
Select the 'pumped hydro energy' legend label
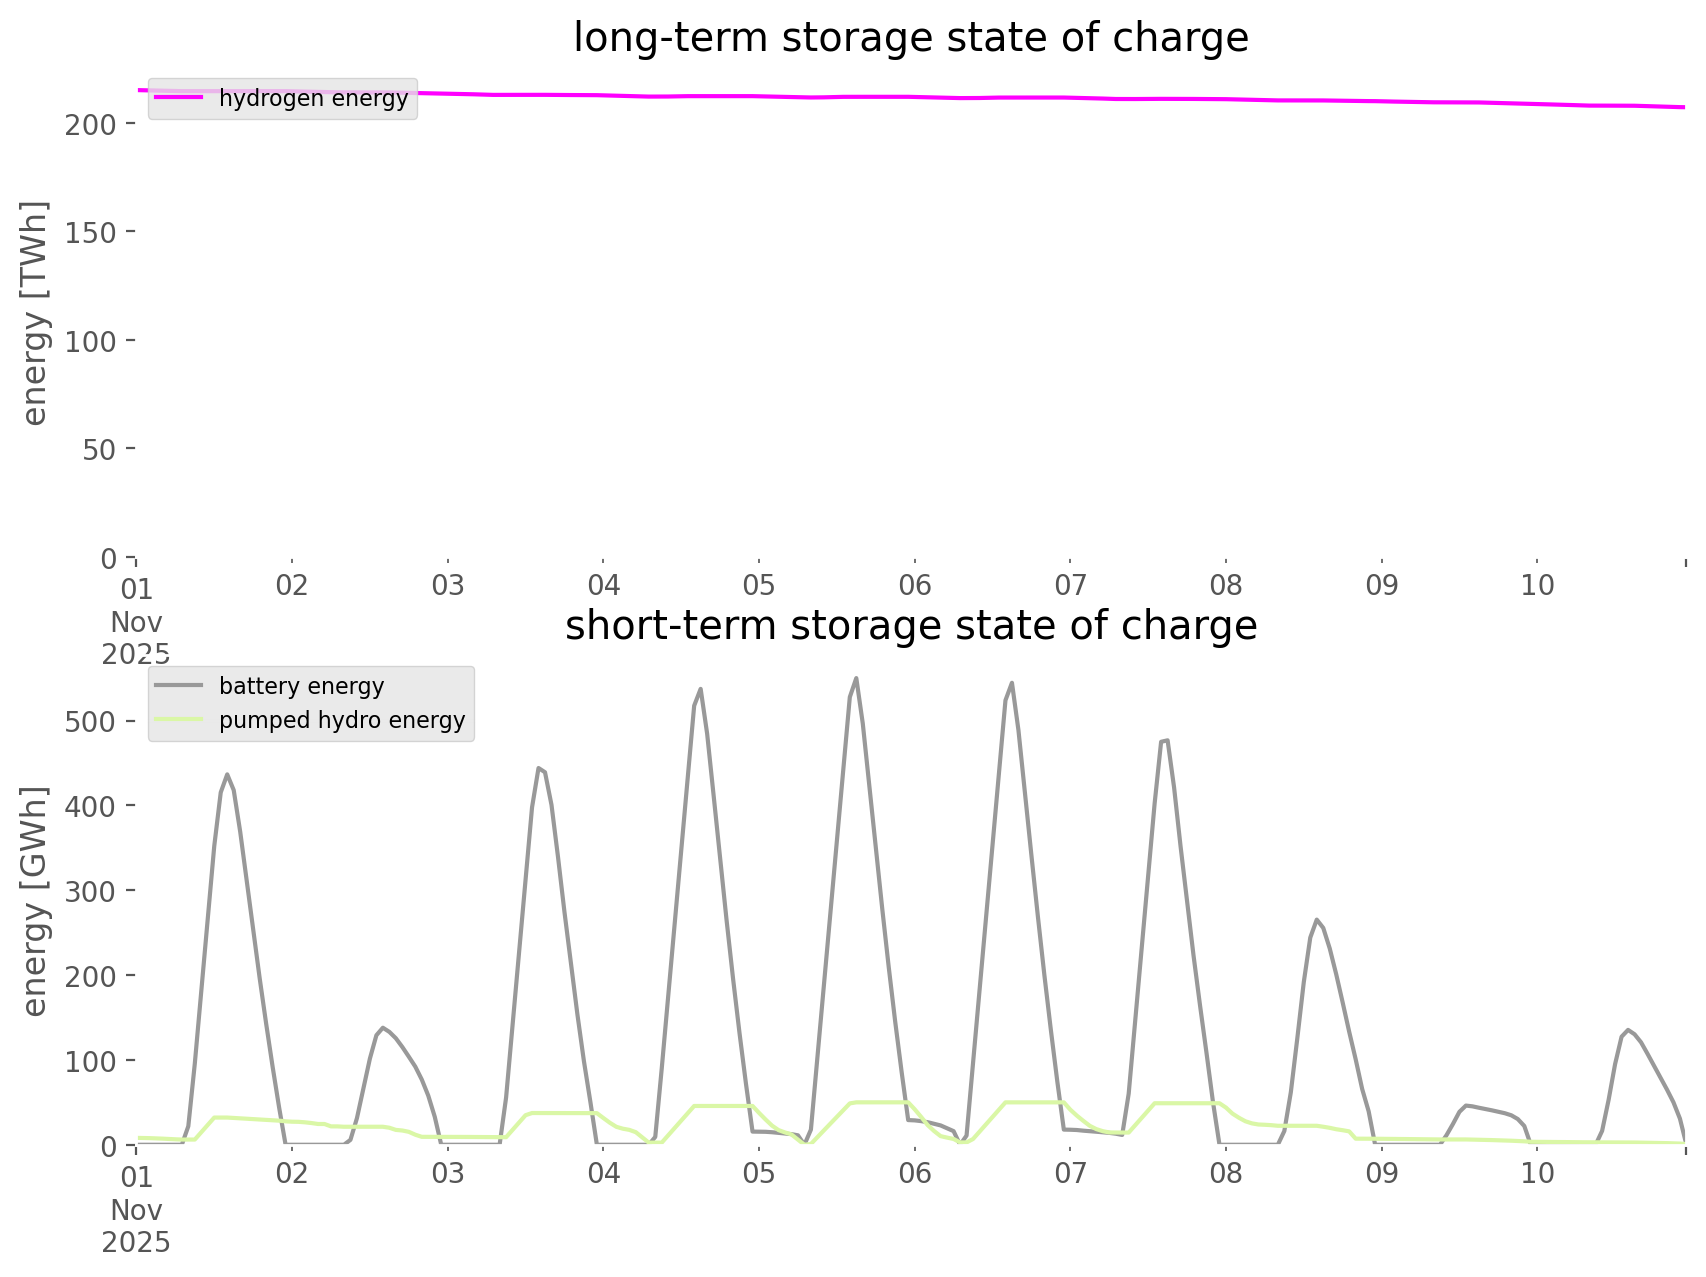coord(342,720)
